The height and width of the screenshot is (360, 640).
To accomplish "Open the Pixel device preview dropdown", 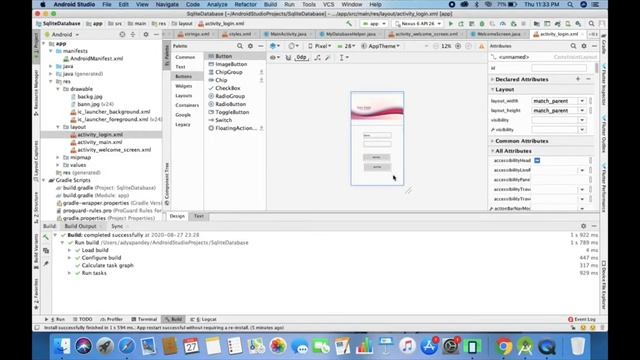I will click(319, 46).
